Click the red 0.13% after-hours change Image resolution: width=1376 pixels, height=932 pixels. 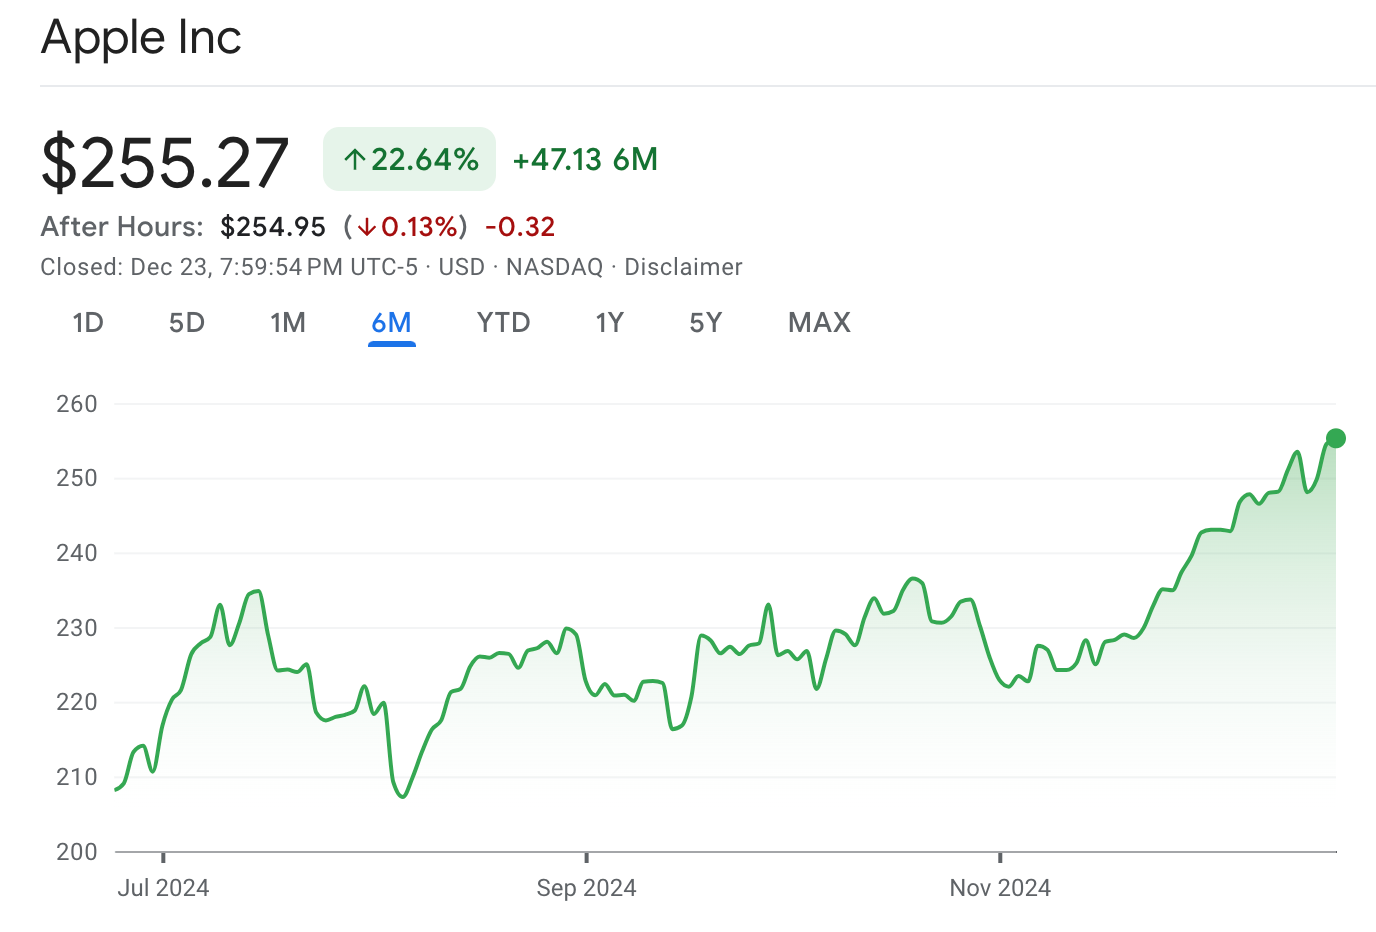pyautogui.click(x=406, y=227)
